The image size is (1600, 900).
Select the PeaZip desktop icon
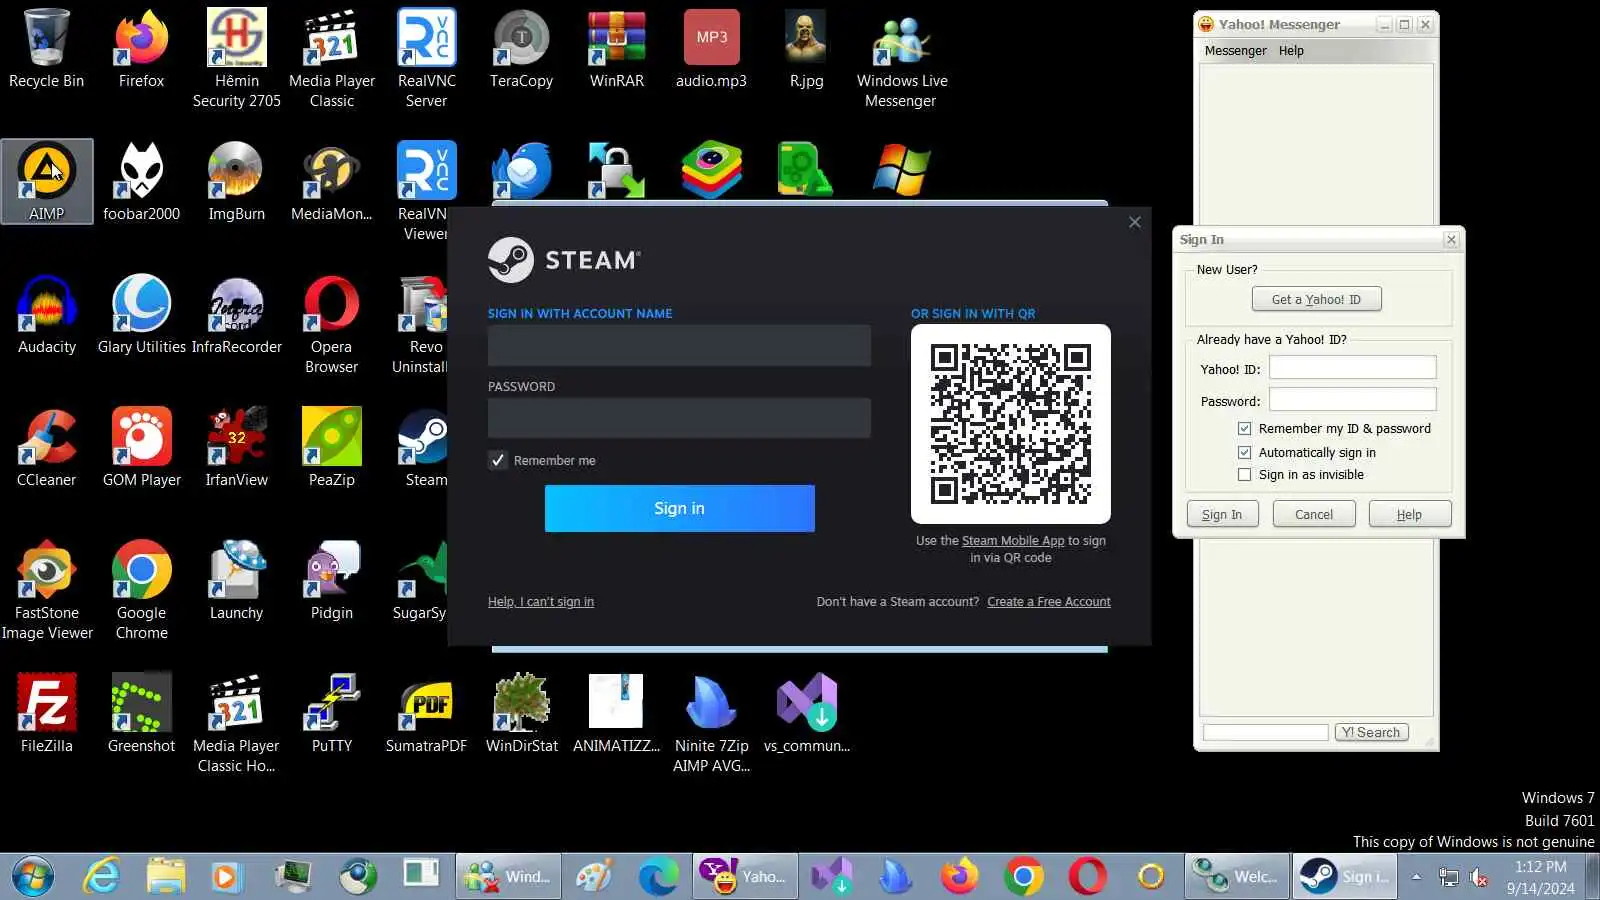(x=331, y=447)
